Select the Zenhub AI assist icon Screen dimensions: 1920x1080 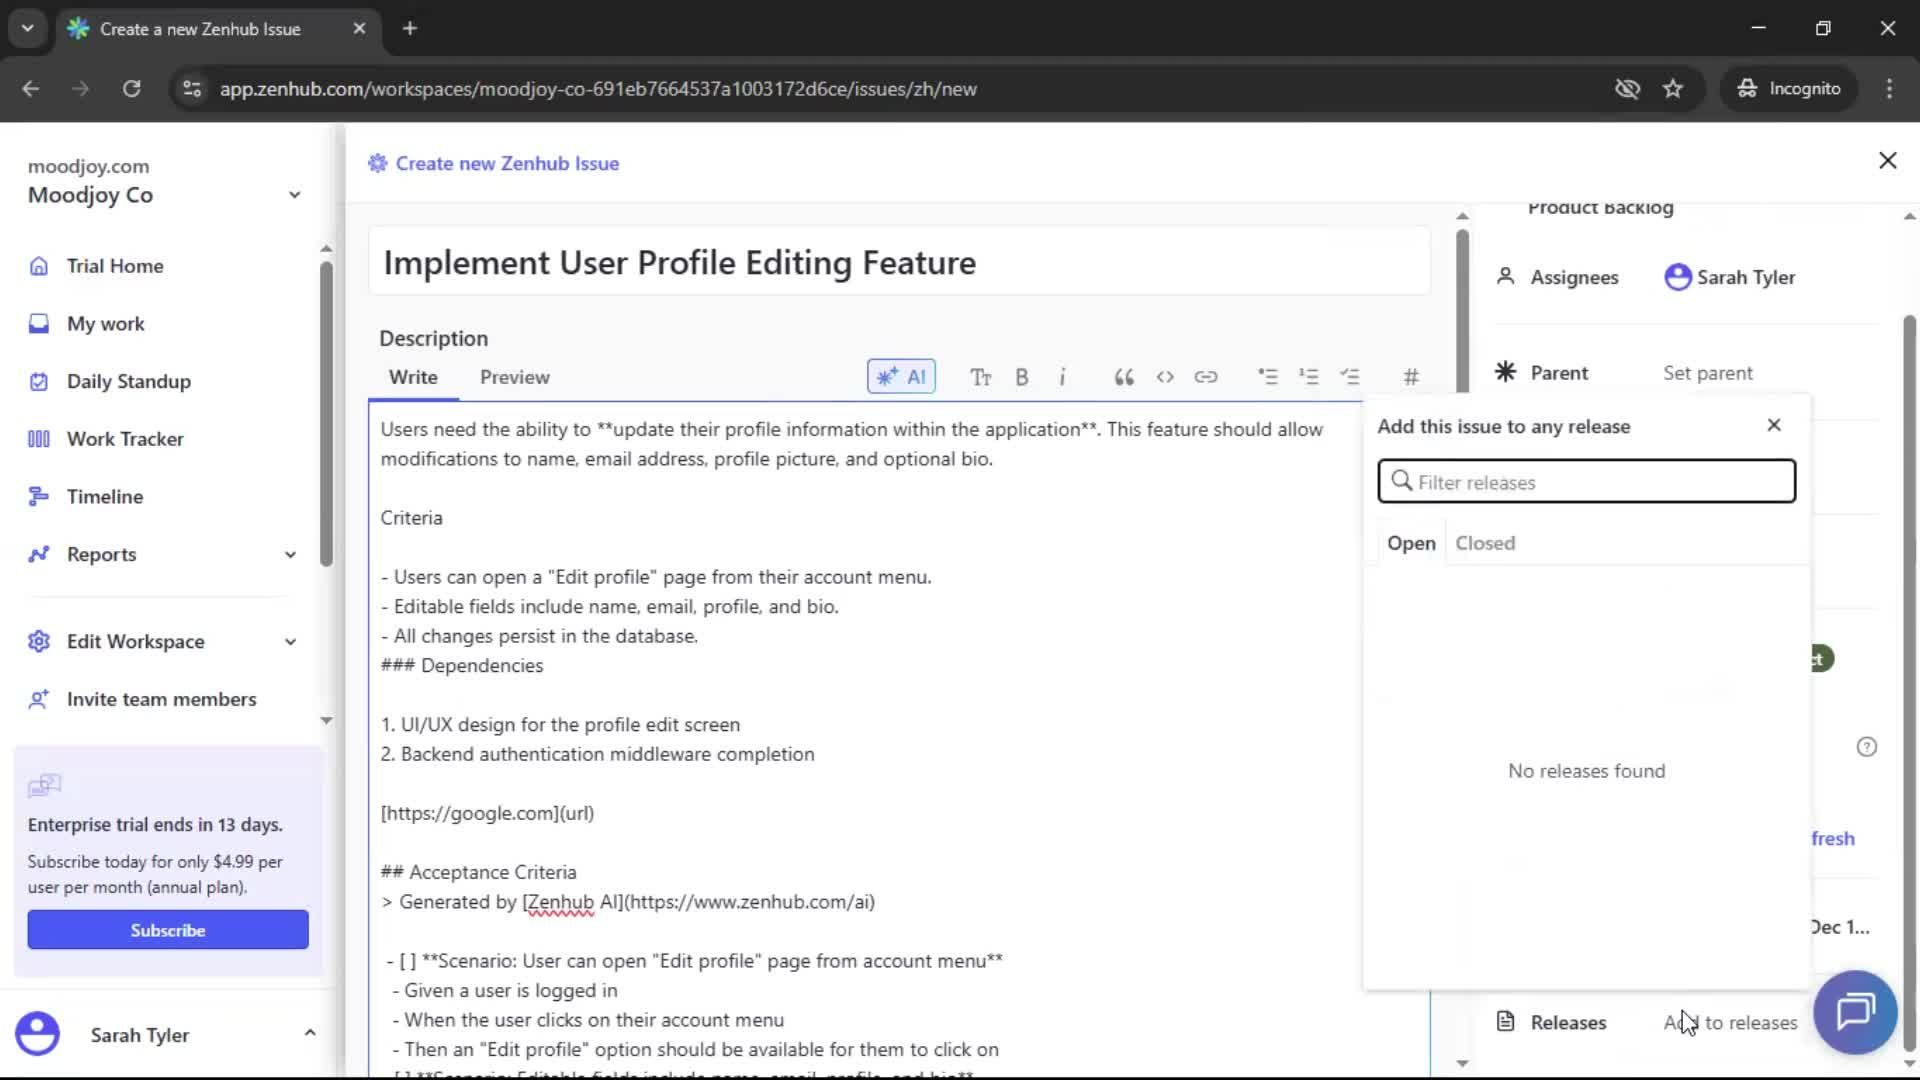point(900,377)
